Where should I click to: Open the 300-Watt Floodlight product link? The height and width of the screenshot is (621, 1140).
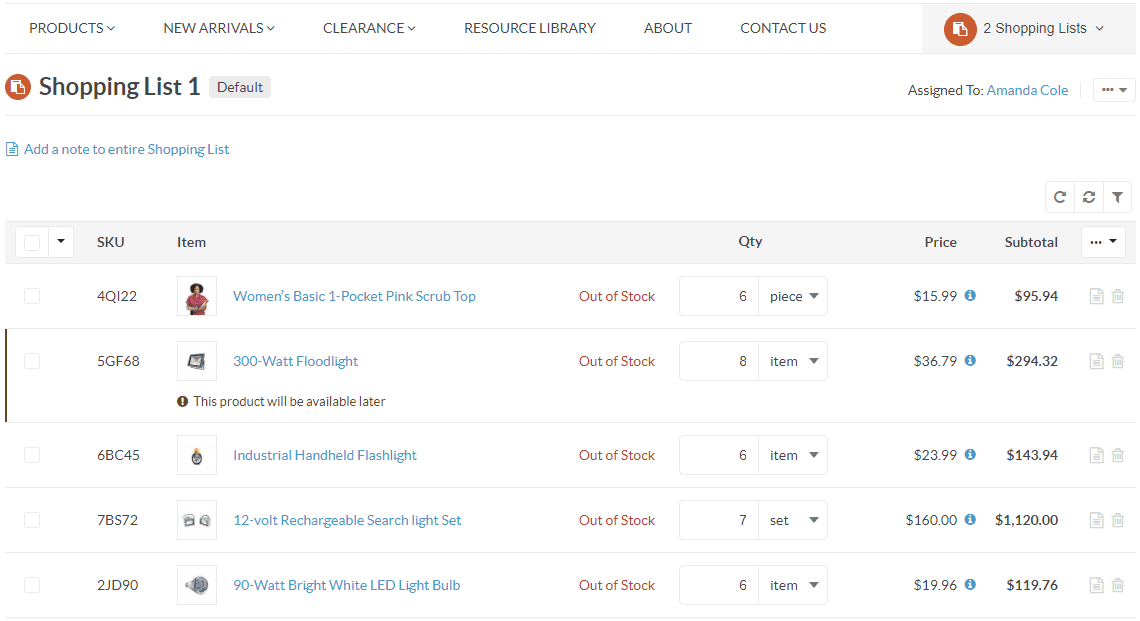(x=295, y=361)
